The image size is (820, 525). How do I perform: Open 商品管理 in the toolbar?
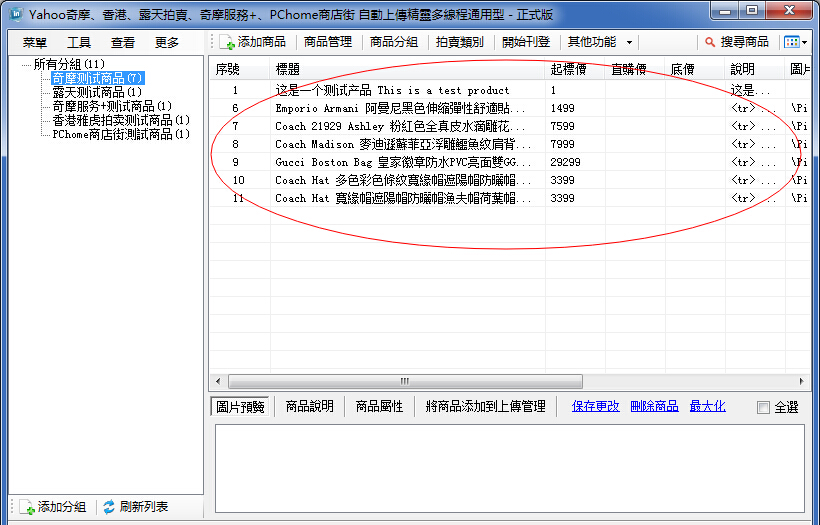click(x=328, y=42)
